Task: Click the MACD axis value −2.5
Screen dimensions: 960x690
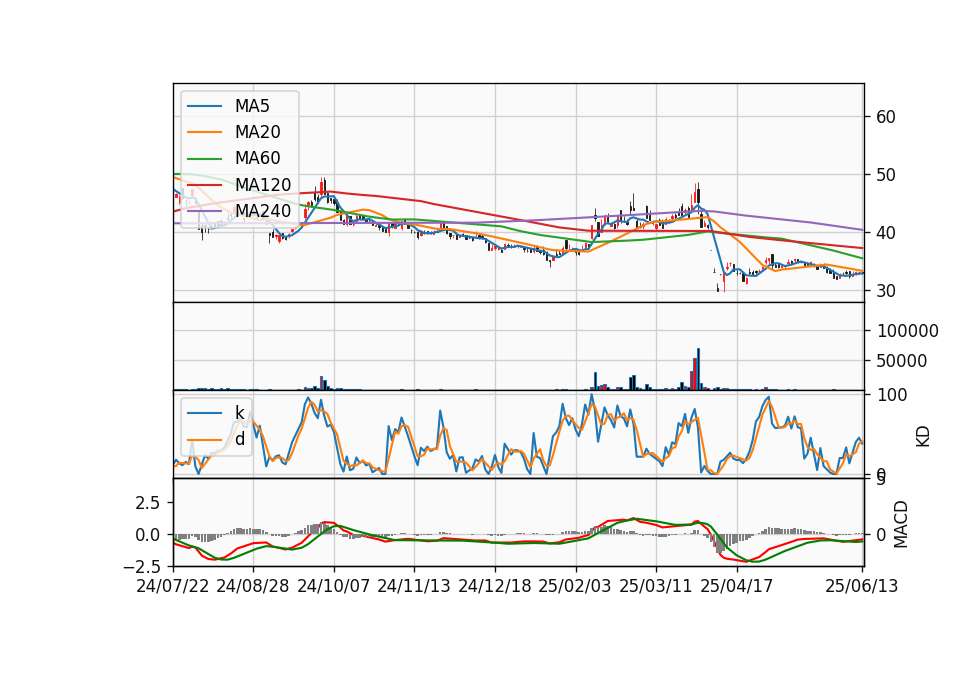Action: click(142, 567)
